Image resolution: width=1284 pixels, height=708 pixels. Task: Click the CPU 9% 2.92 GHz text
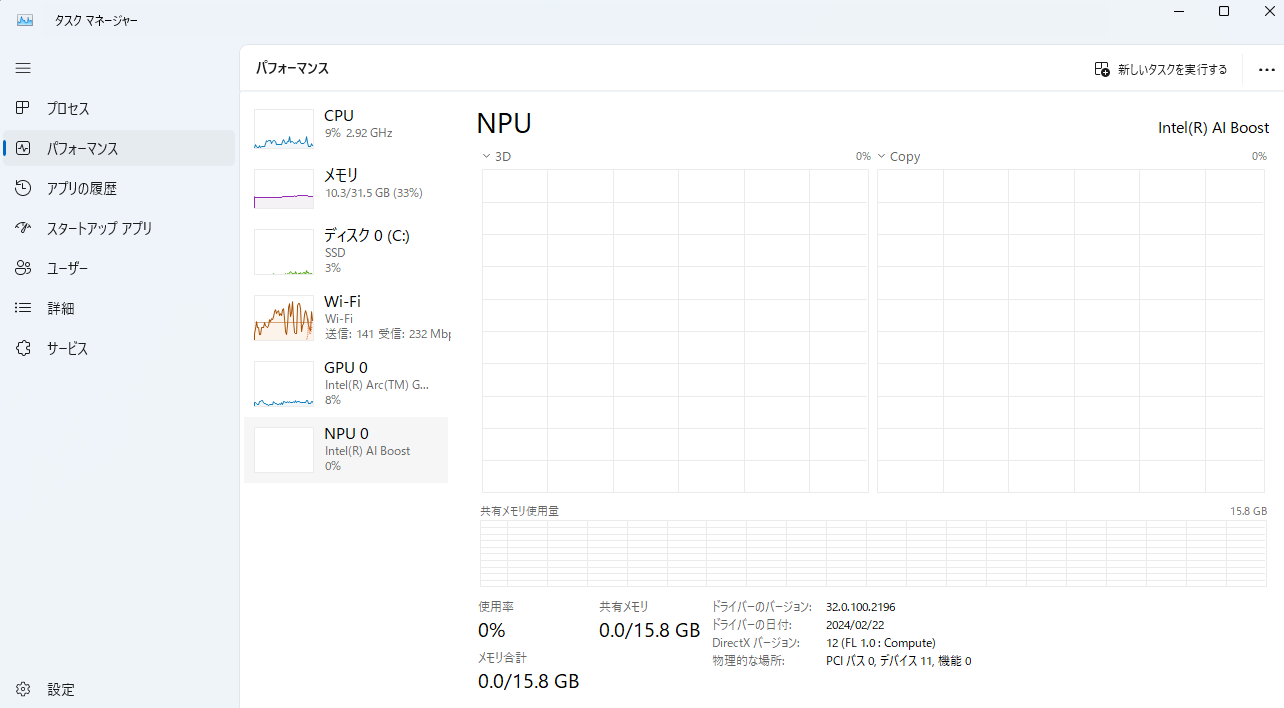[x=358, y=132]
